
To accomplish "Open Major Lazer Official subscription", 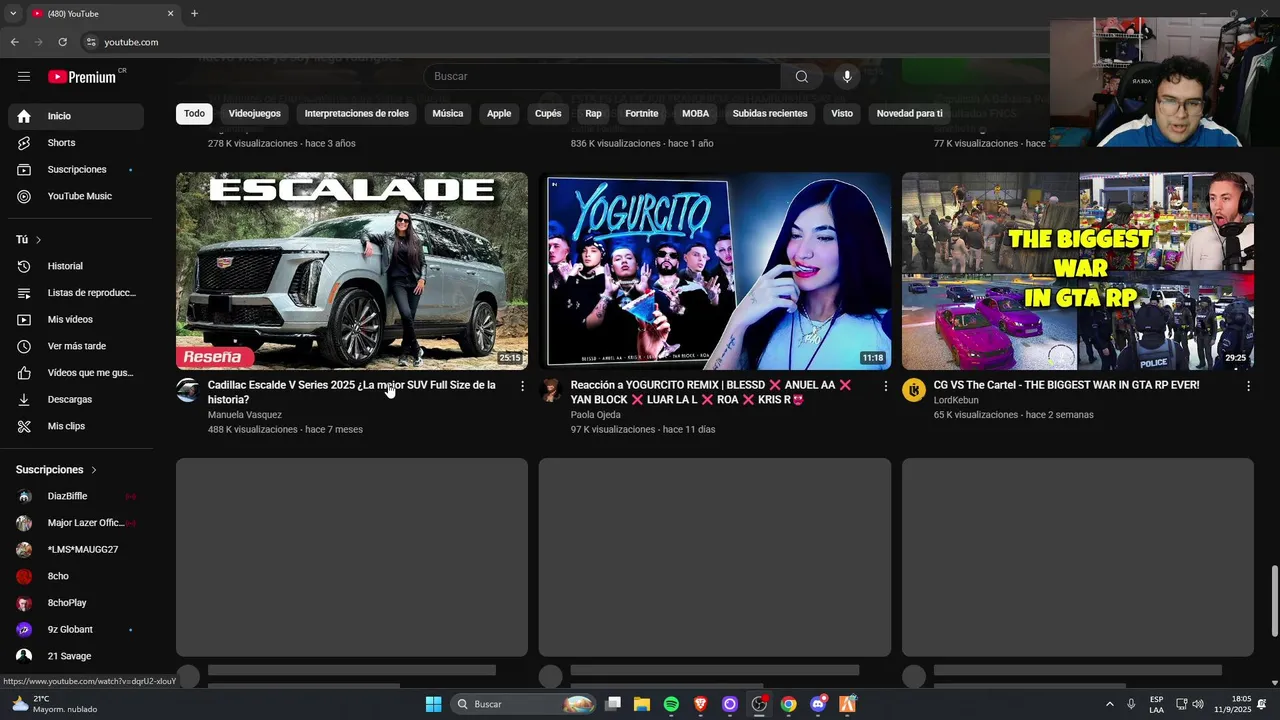I will (76, 523).
